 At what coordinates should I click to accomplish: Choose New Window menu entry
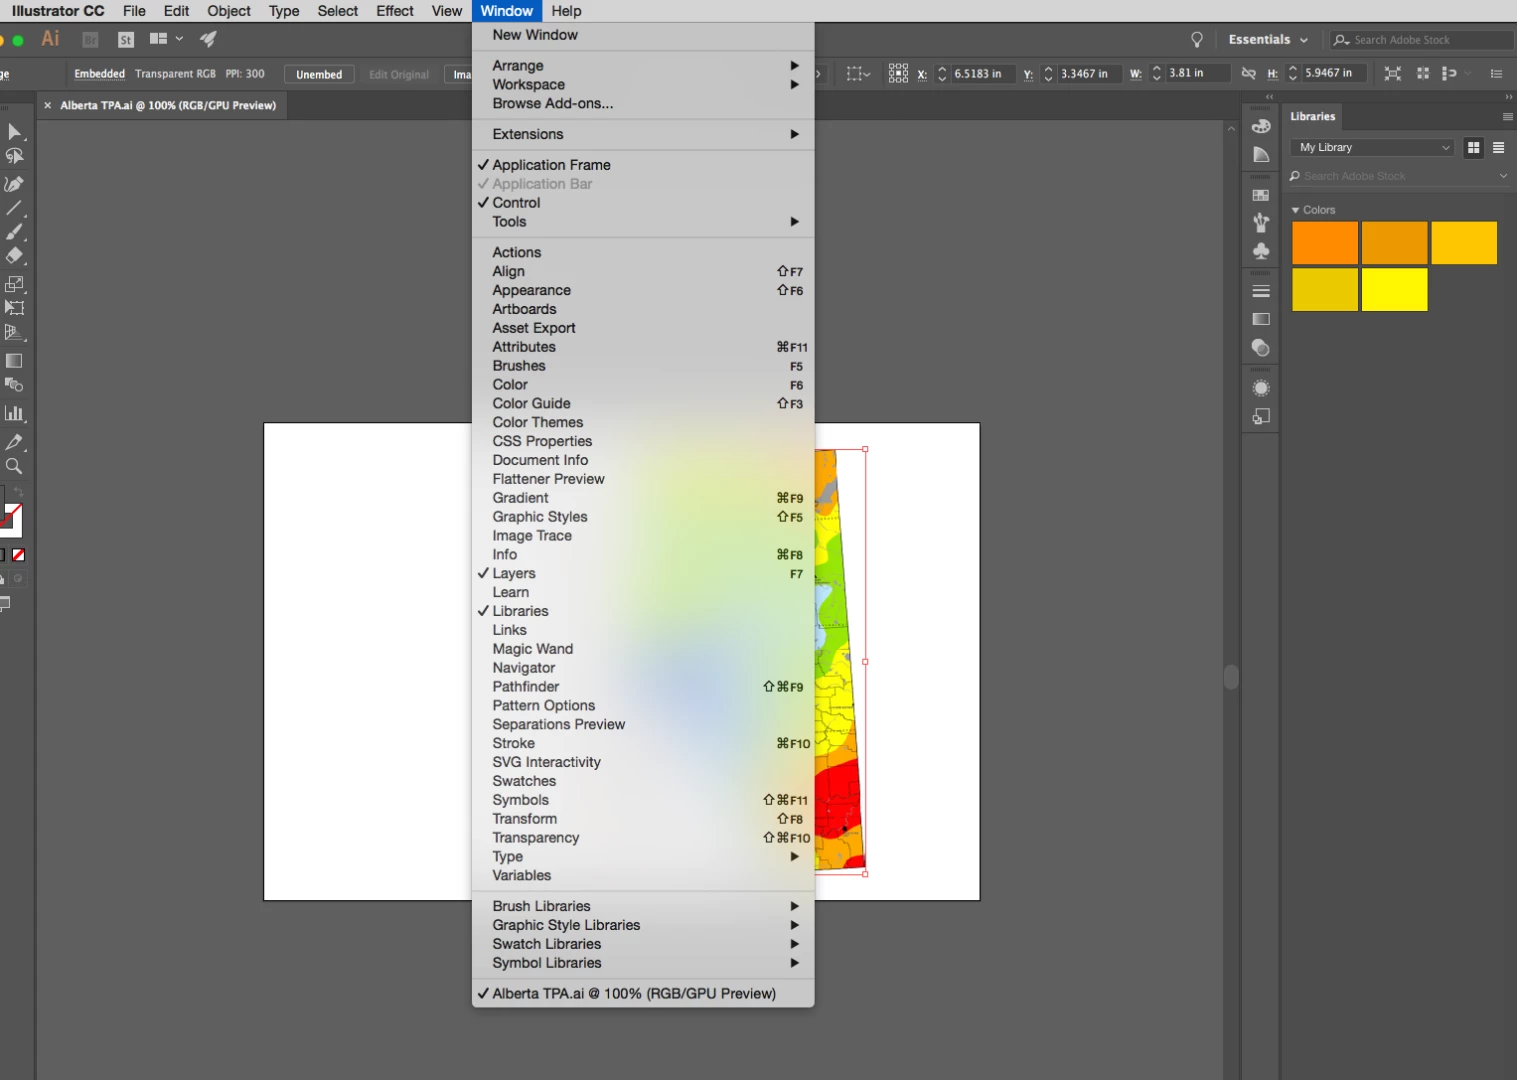(x=643, y=35)
